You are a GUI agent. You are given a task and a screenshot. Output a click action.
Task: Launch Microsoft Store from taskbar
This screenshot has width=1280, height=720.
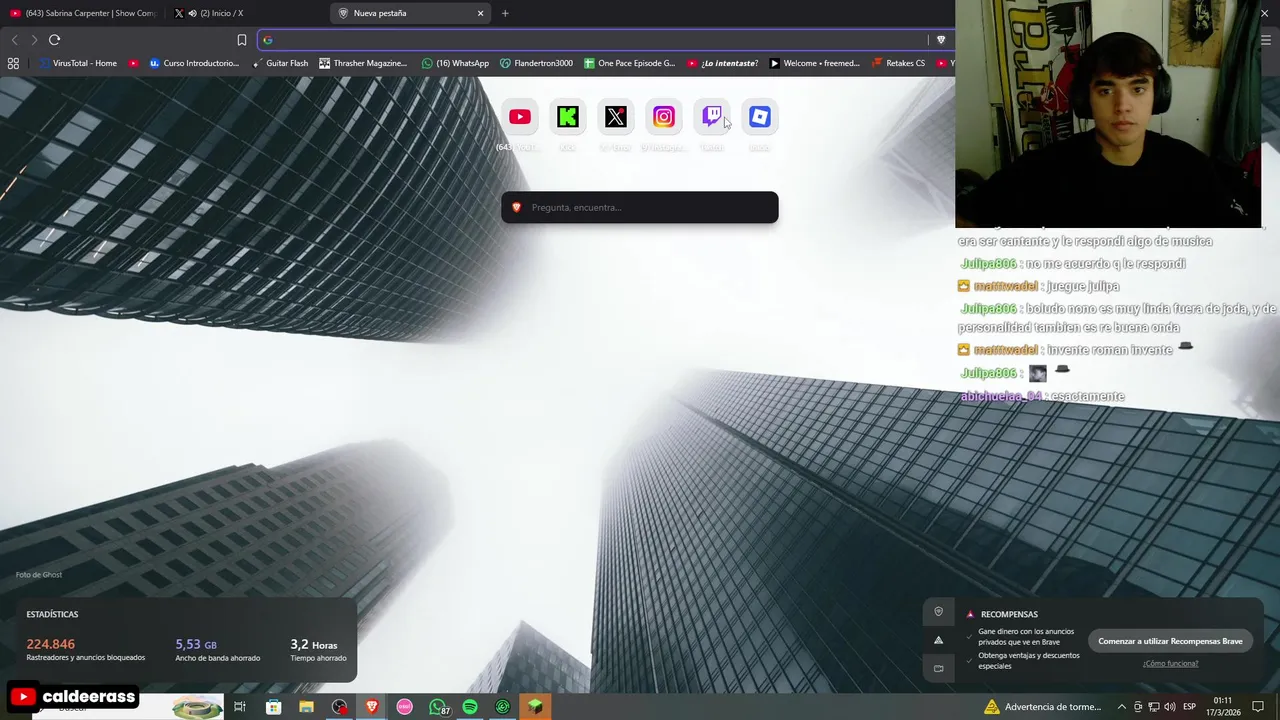point(273,707)
